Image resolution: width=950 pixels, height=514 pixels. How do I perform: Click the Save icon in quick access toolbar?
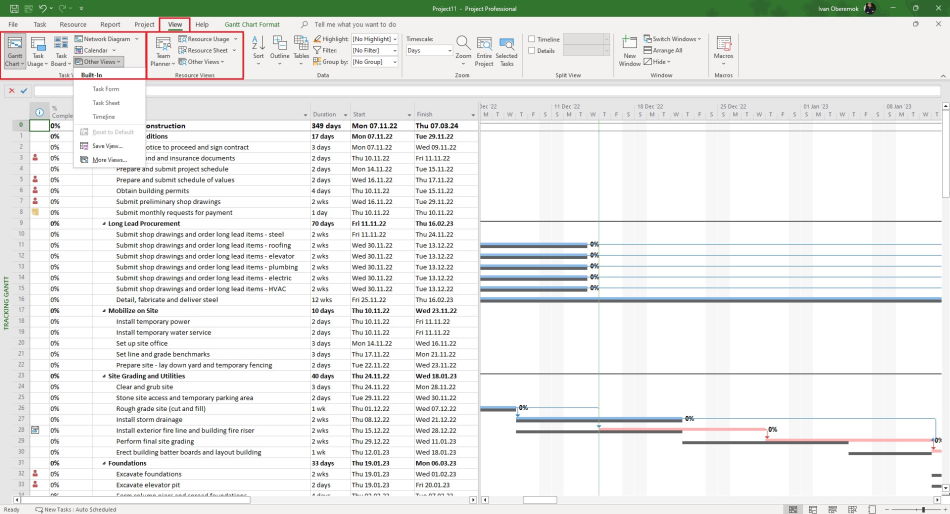click(x=14, y=8)
